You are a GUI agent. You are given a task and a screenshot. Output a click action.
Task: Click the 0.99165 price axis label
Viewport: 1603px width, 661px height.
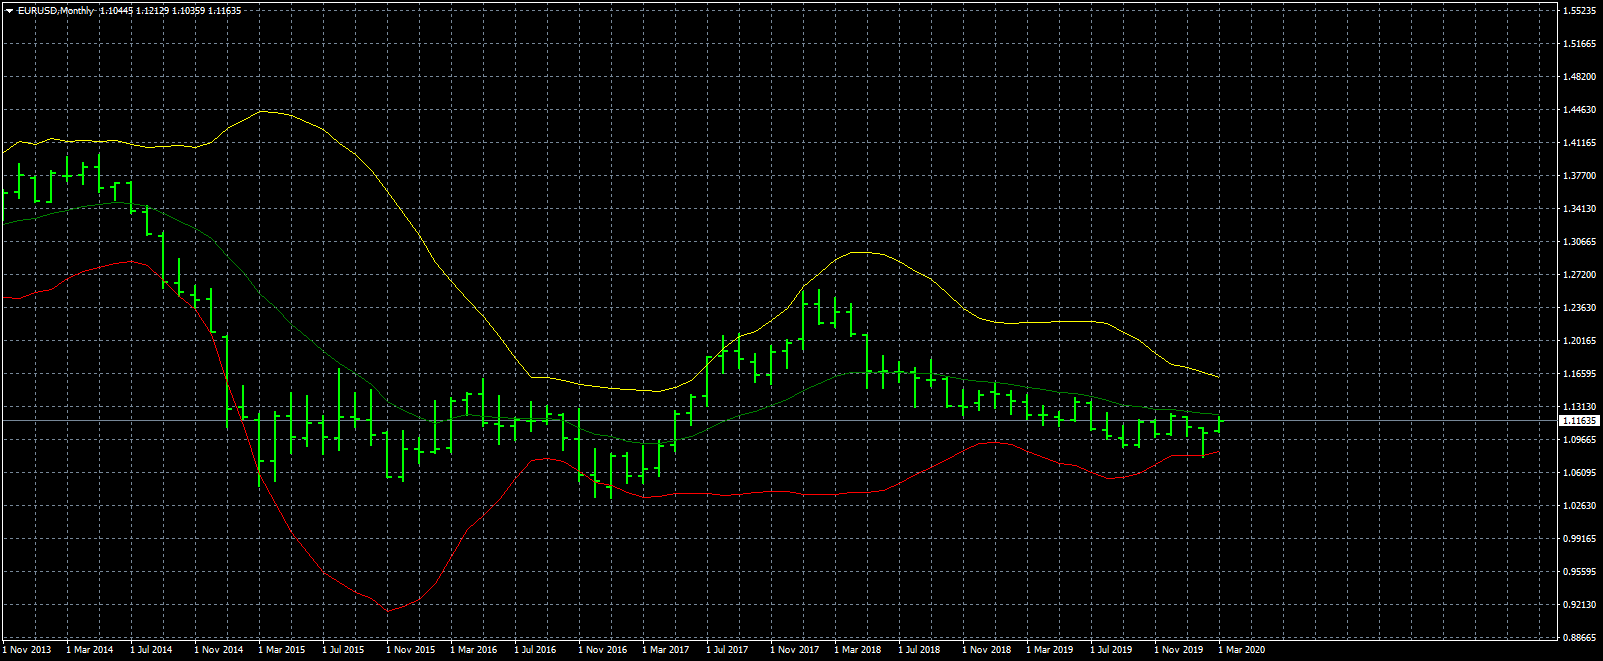(1581, 539)
